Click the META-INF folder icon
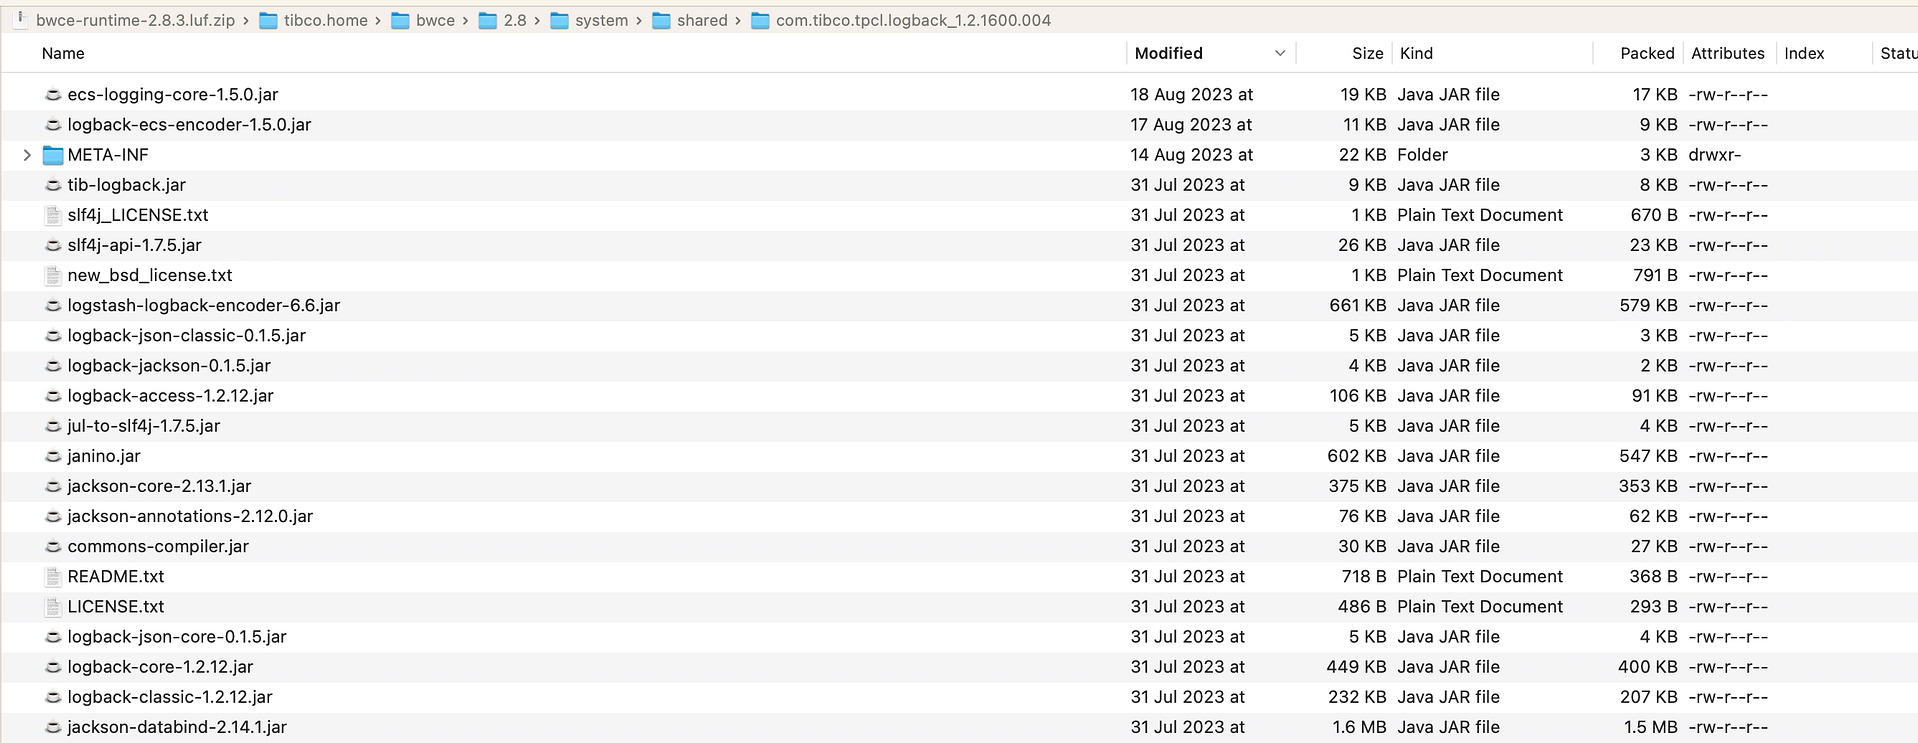 [53, 155]
